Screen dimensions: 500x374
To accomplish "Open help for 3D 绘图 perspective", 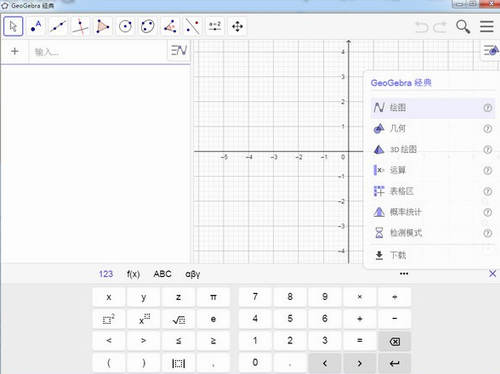I will pyautogui.click(x=487, y=150).
